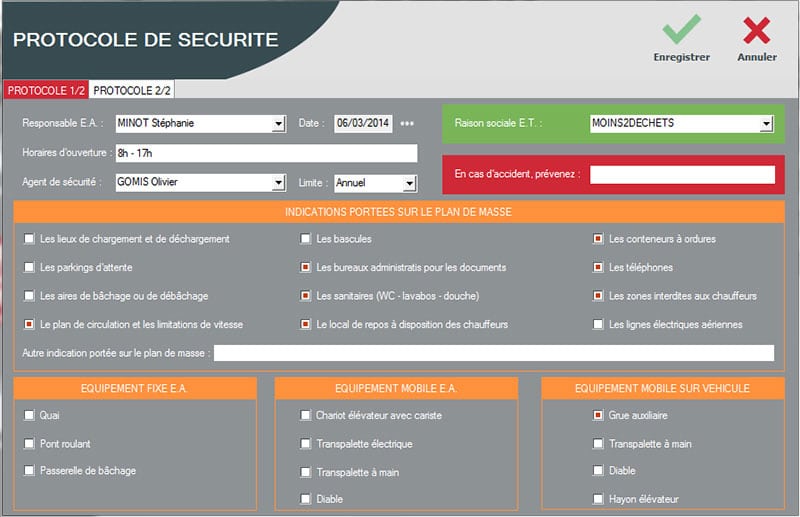Uncheck Les bureaux administratifs checkbox
Image resolution: width=800 pixels, height=517 pixels.
click(x=306, y=267)
